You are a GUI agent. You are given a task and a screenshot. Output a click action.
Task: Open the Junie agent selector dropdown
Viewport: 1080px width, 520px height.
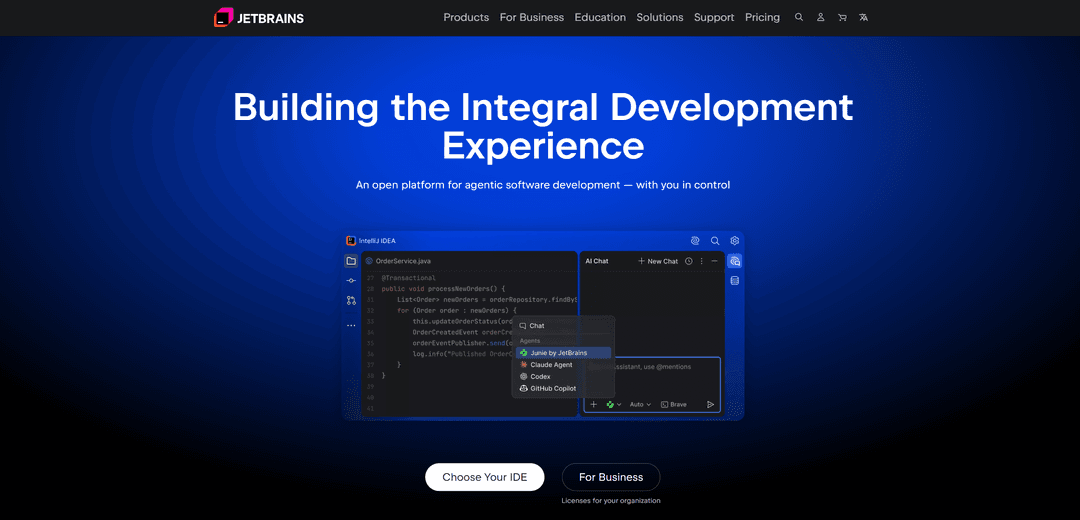click(614, 404)
